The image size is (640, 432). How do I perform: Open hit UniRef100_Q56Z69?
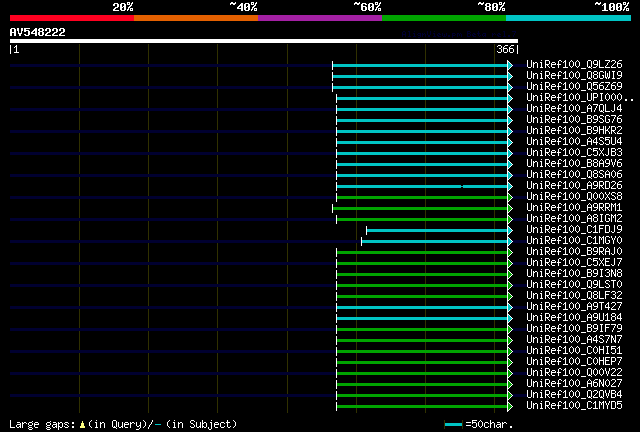[574, 86]
